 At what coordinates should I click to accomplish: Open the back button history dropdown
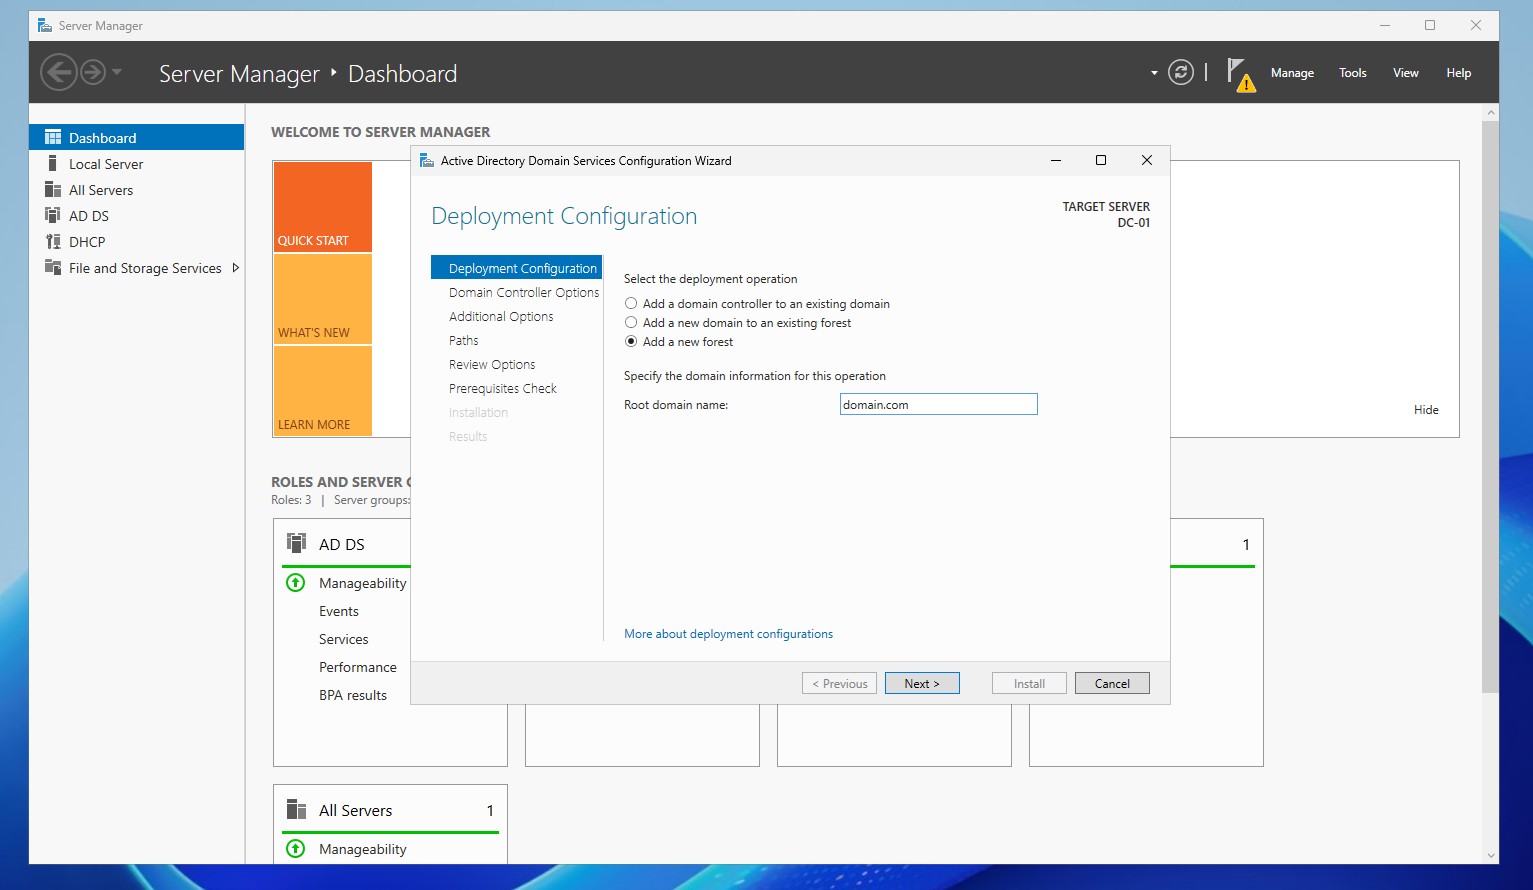(115, 72)
